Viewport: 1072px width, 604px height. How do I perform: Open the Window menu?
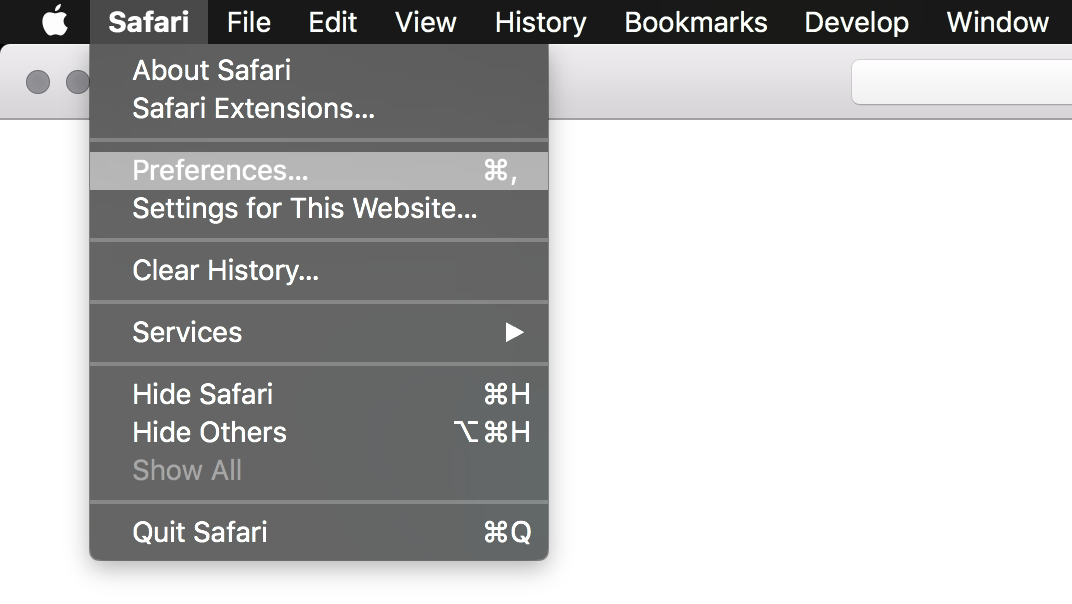(997, 22)
